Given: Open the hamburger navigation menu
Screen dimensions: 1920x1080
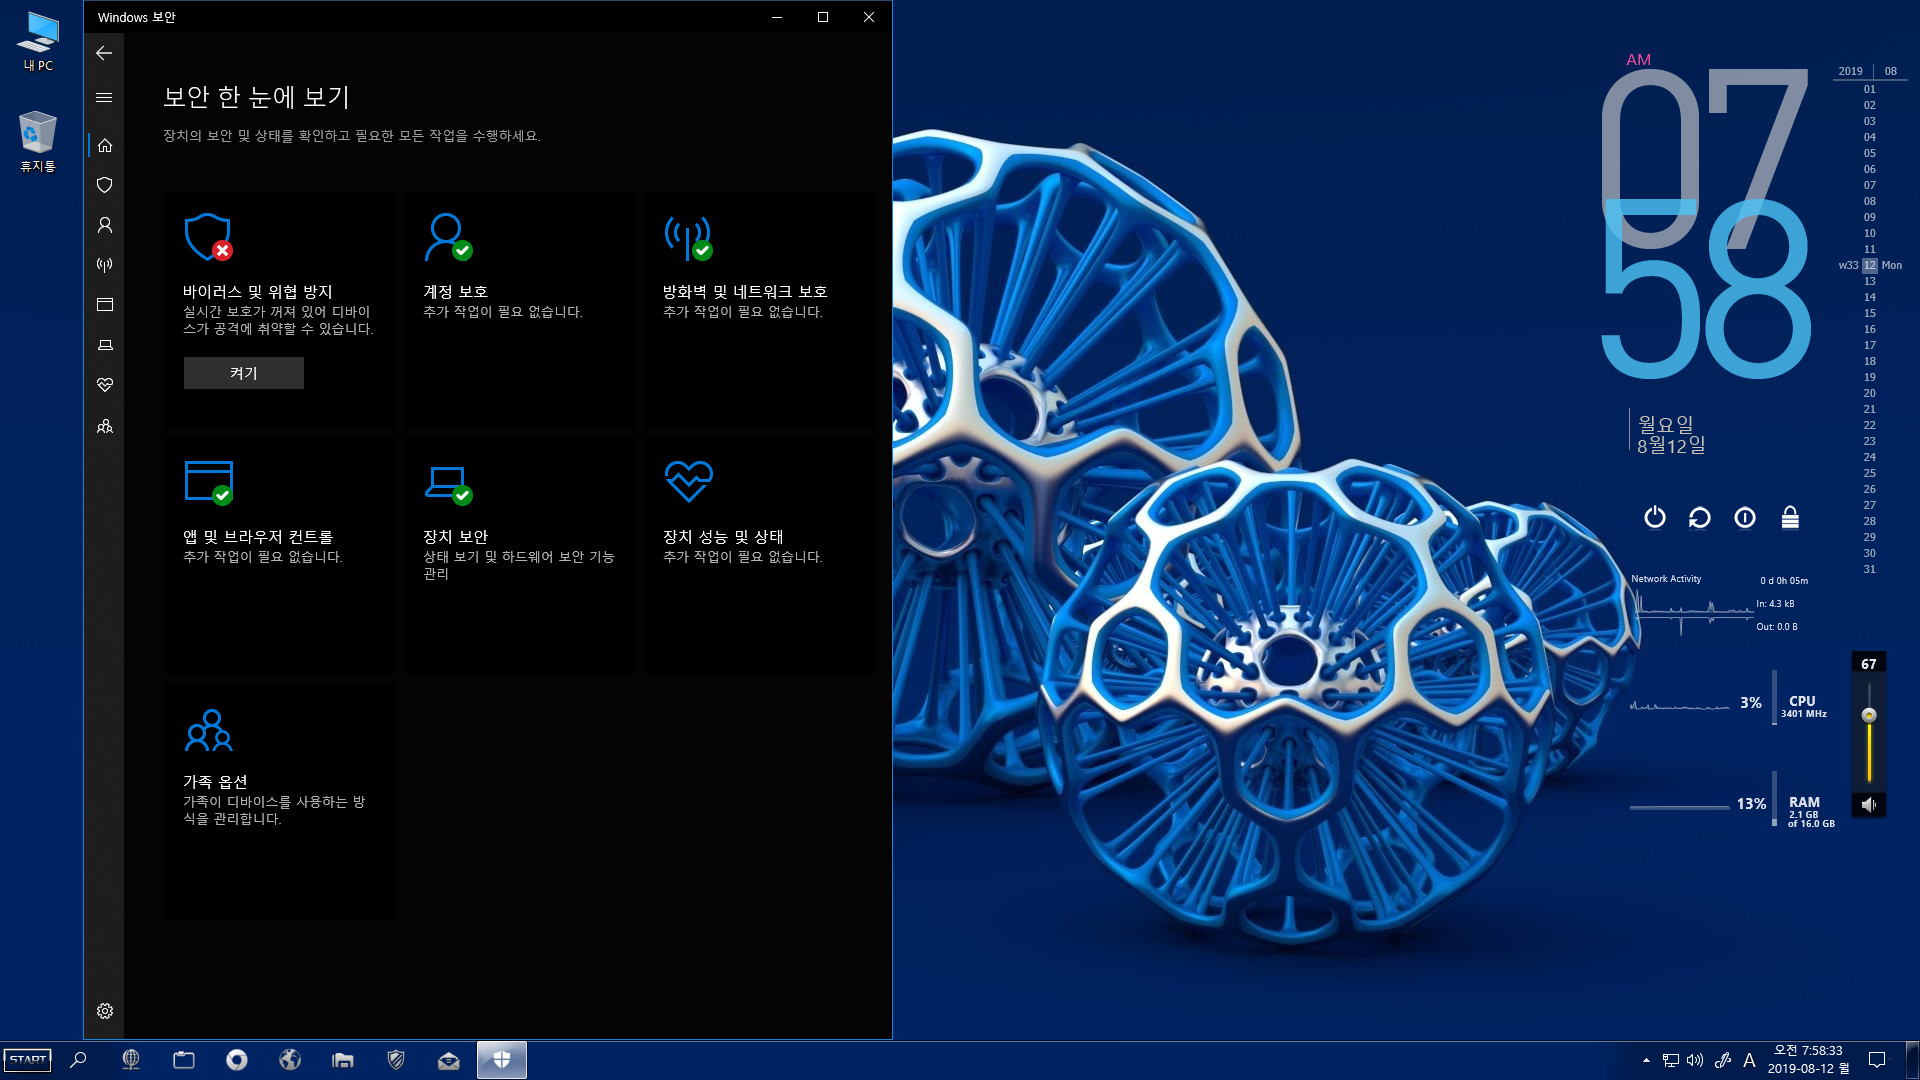Looking at the screenshot, I should 104,97.
